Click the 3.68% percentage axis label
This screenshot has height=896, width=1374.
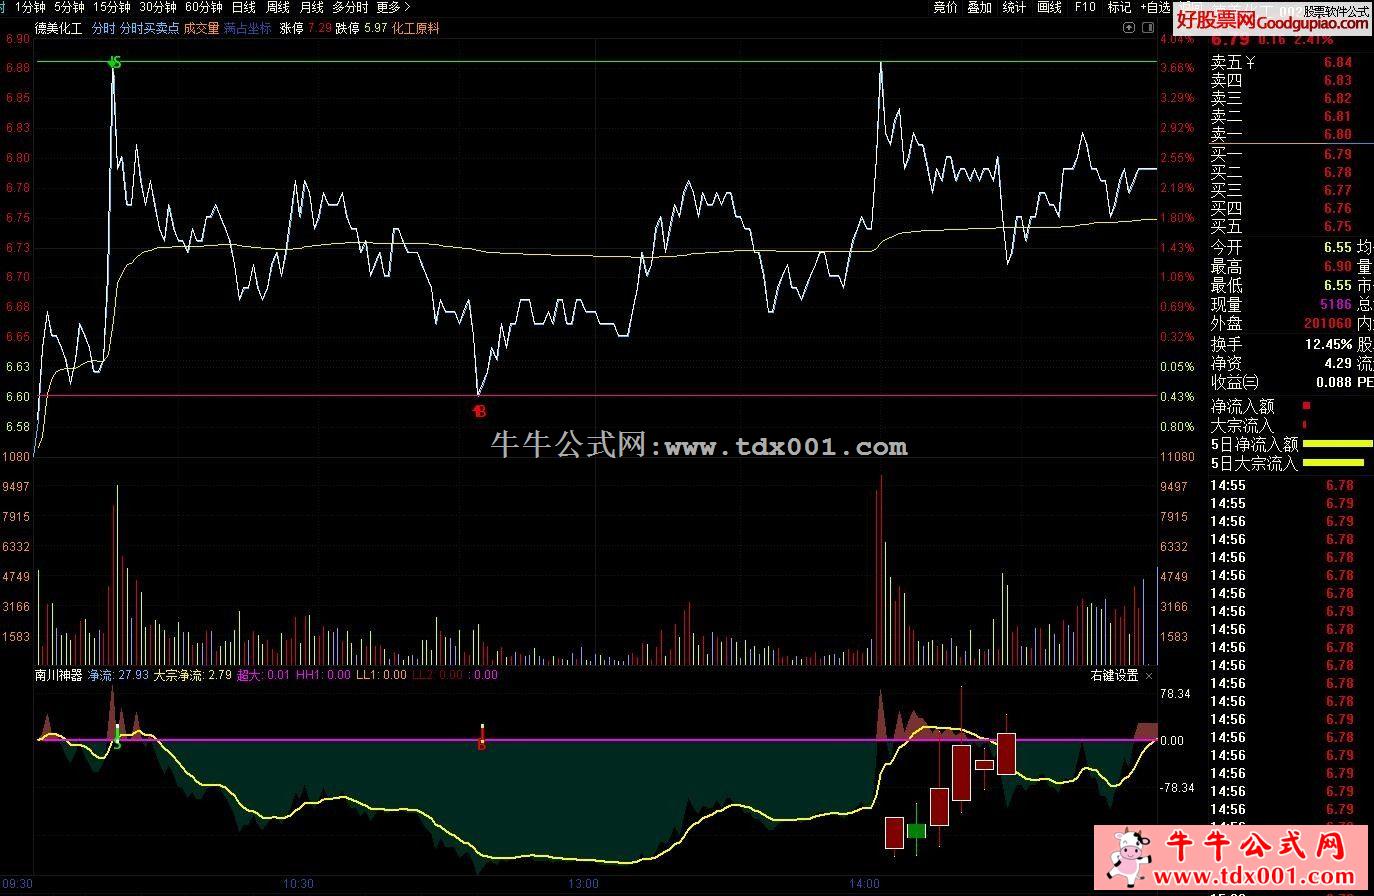[x=1177, y=68]
